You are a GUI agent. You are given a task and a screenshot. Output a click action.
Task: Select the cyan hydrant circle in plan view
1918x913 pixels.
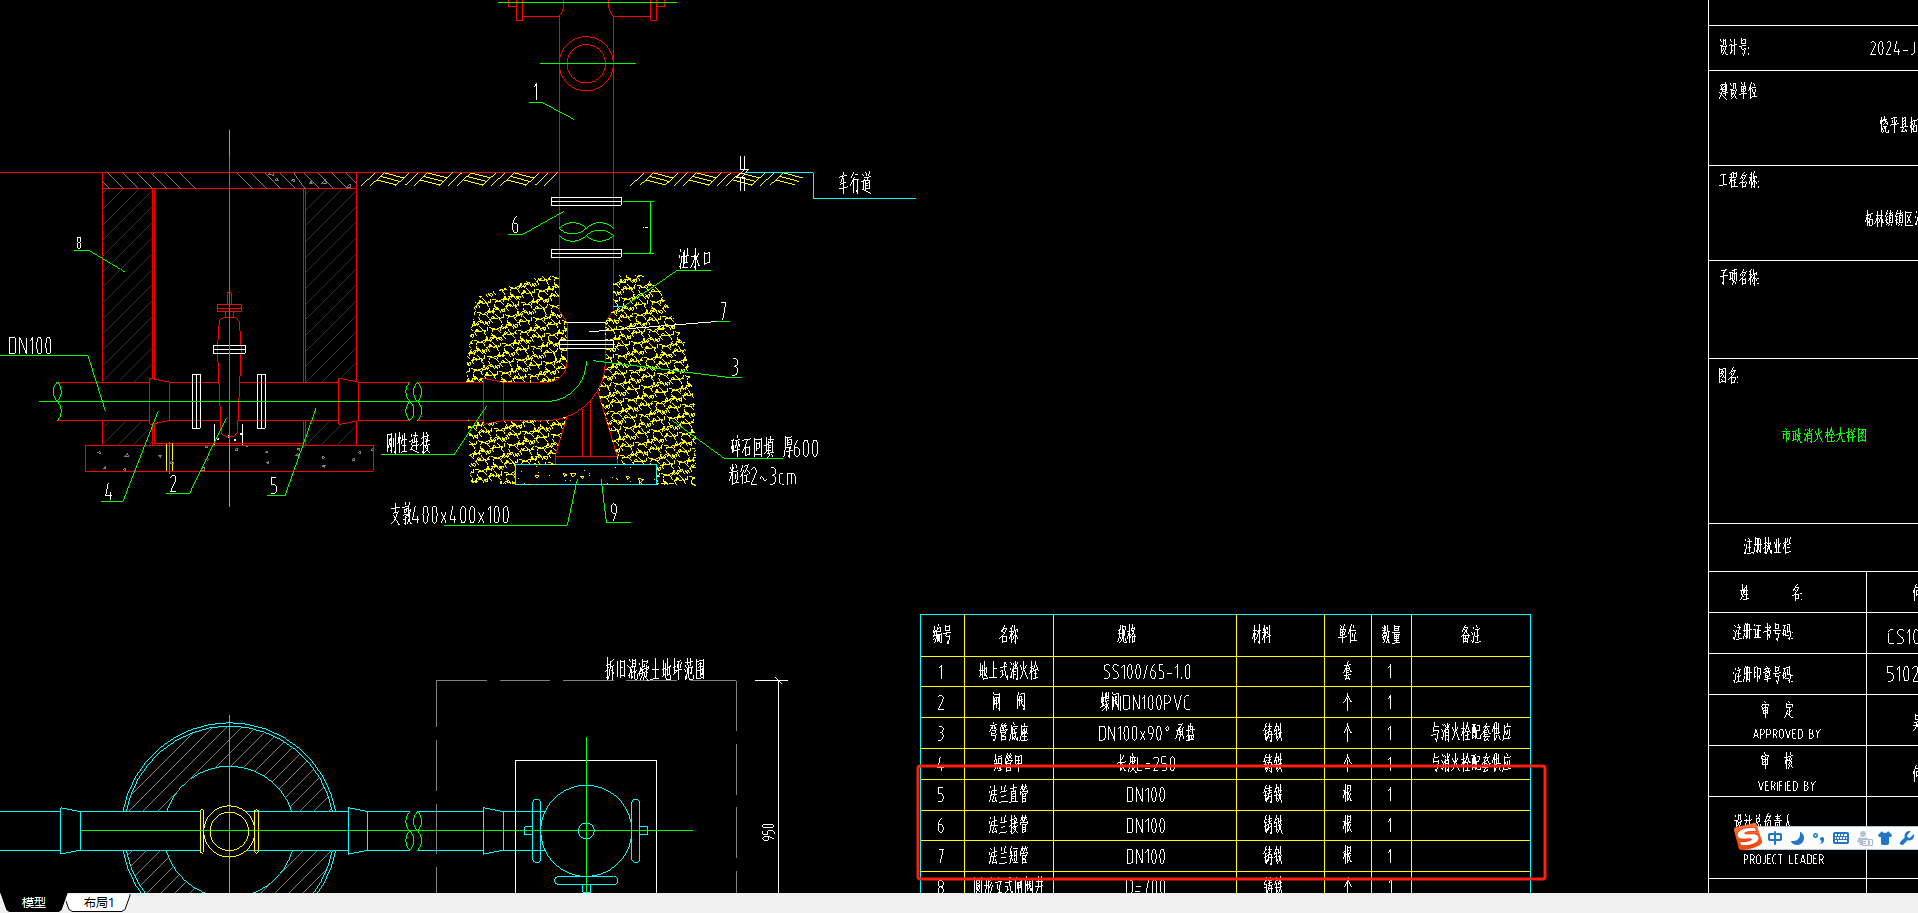586,830
